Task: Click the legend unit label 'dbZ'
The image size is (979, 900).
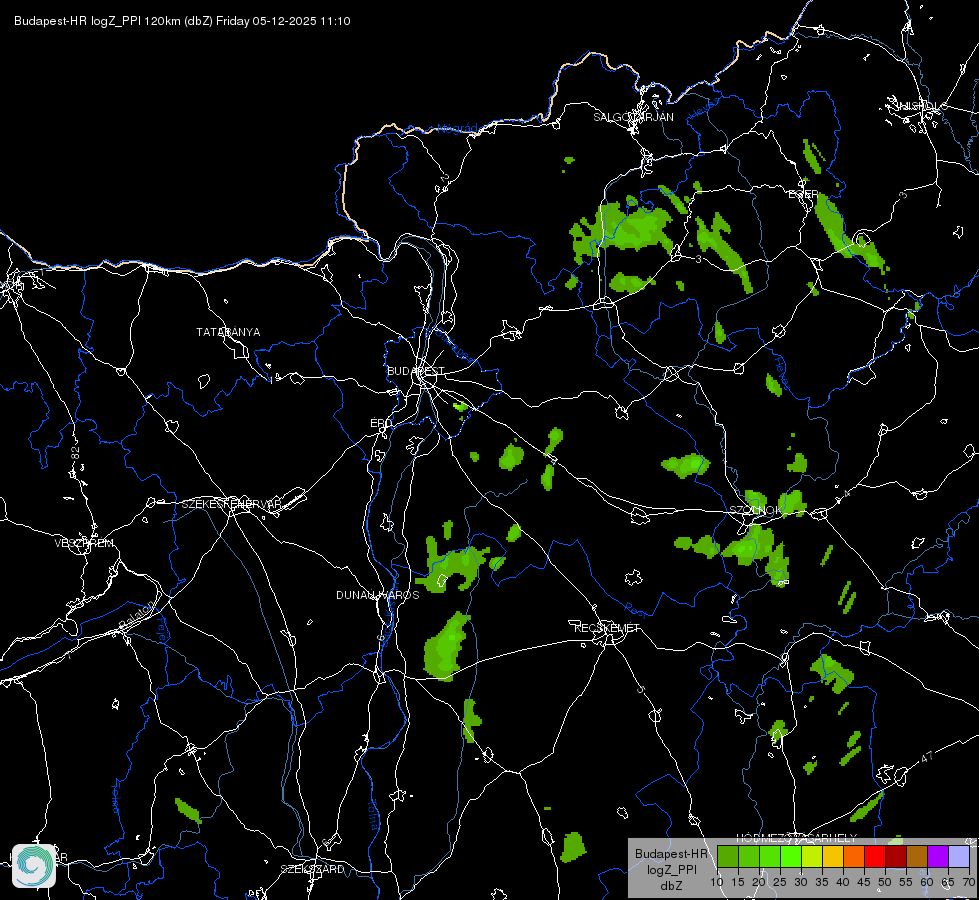Action: coord(671,886)
